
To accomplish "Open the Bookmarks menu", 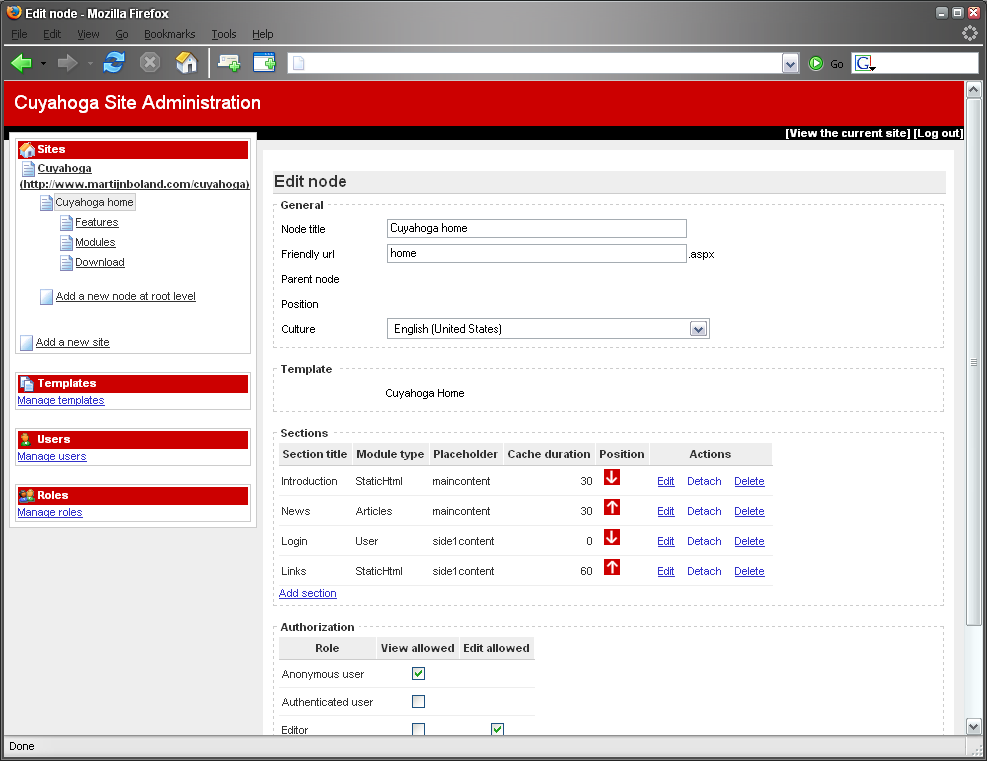I will (169, 34).
